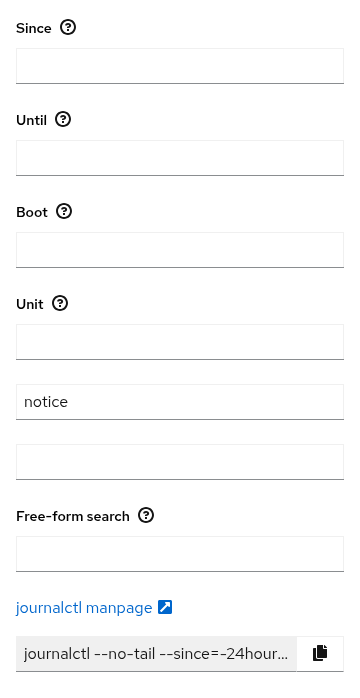Click the empty field below notice
The height and width of the screenshot is (698, 360).
[180, 462]
